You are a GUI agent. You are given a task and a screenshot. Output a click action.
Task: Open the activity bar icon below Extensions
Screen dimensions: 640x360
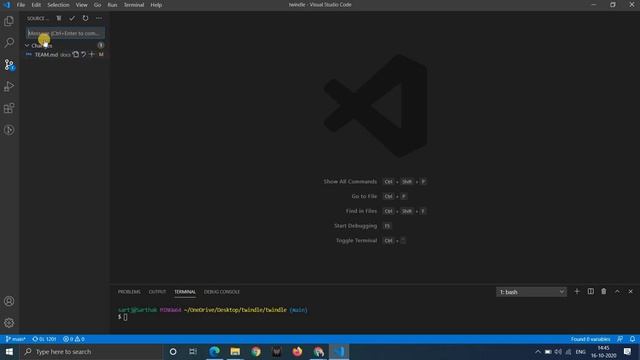(9, 130)
